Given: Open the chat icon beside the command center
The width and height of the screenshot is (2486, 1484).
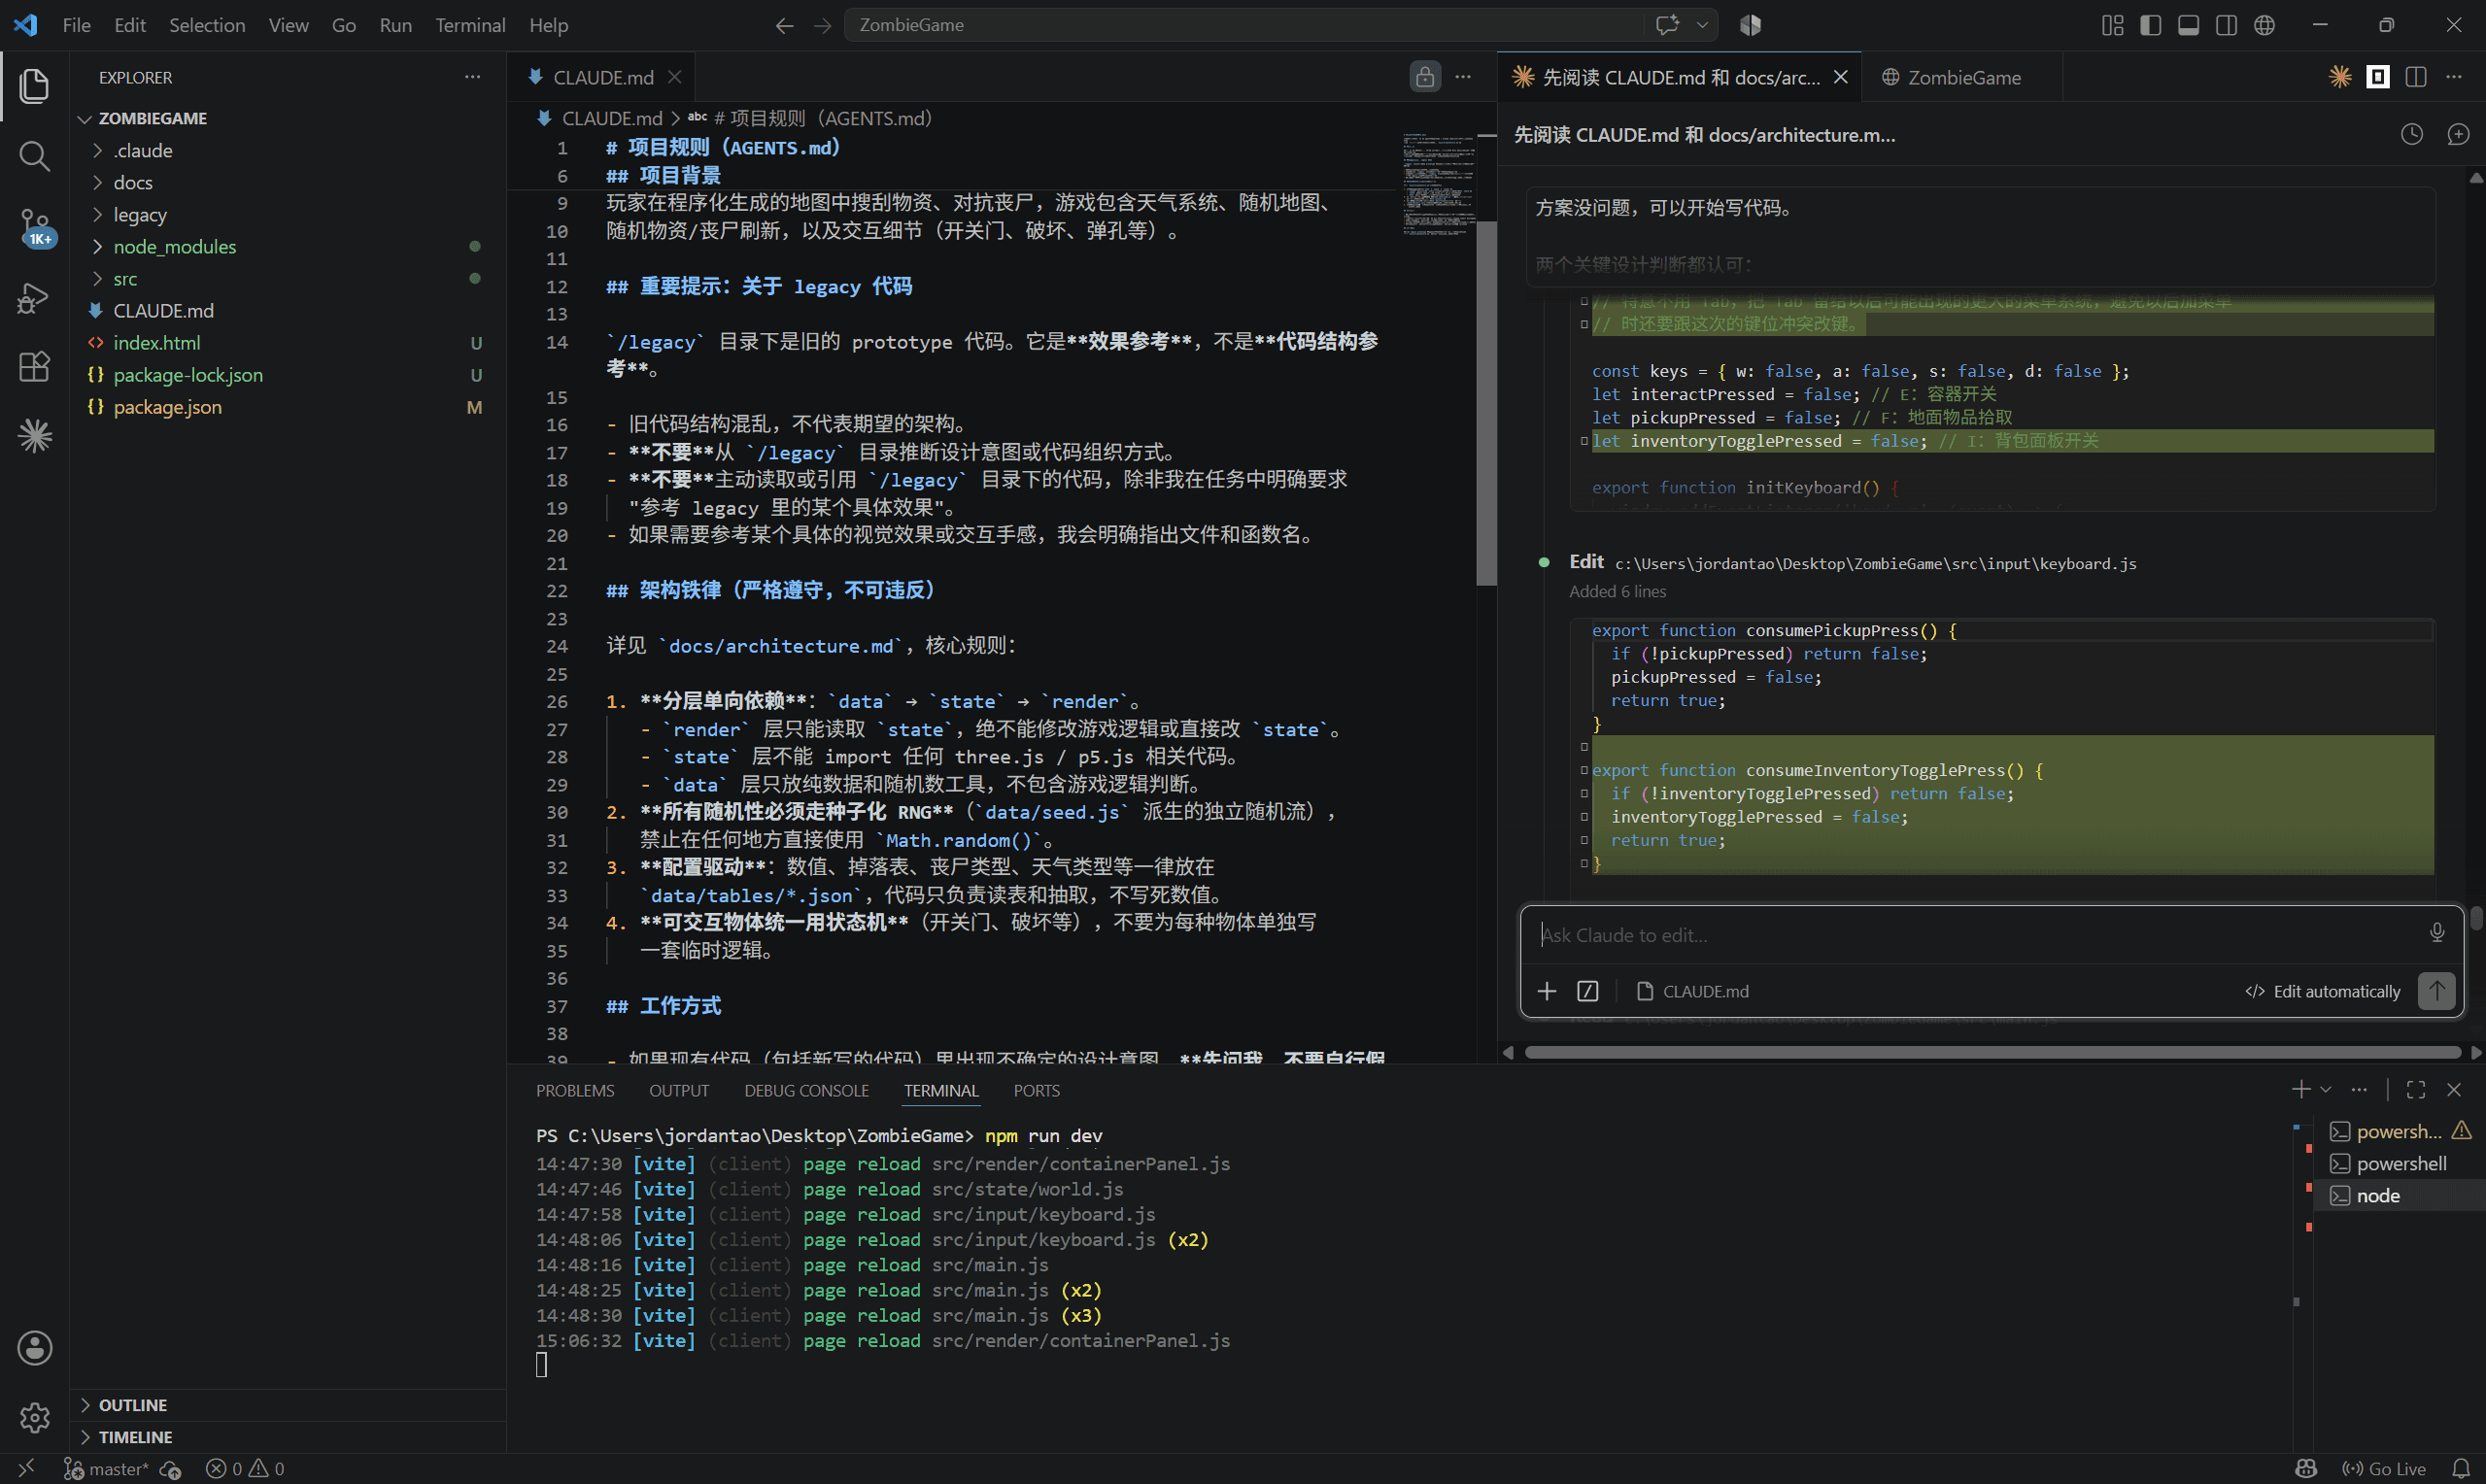Looking at the screenshot, I should tap(1667, 25).
